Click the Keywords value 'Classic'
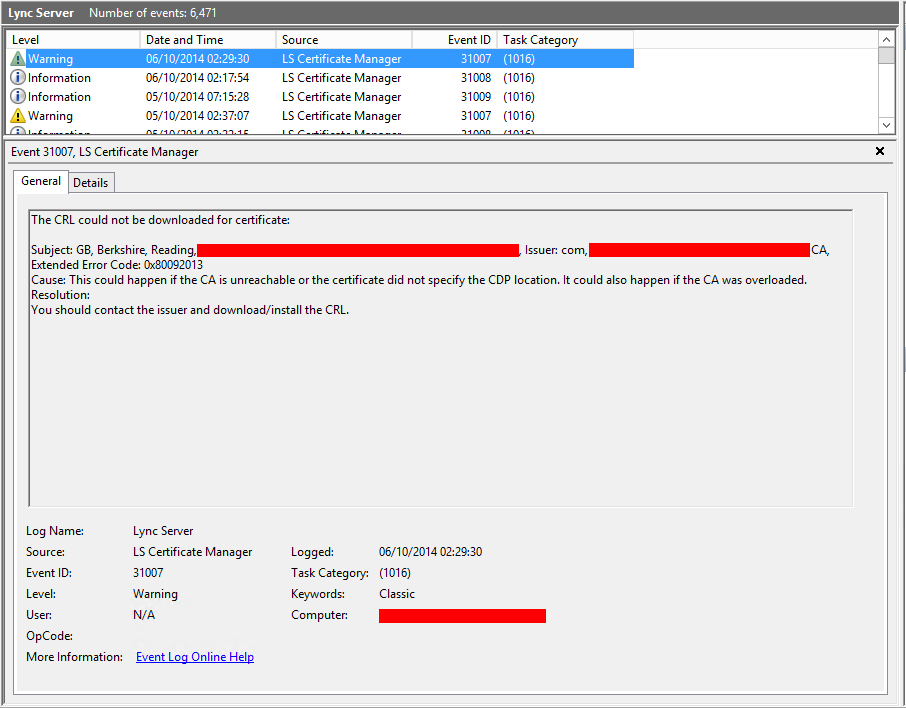Image resolution: width=906 pixels, height=708 pixels. point(397,594)
